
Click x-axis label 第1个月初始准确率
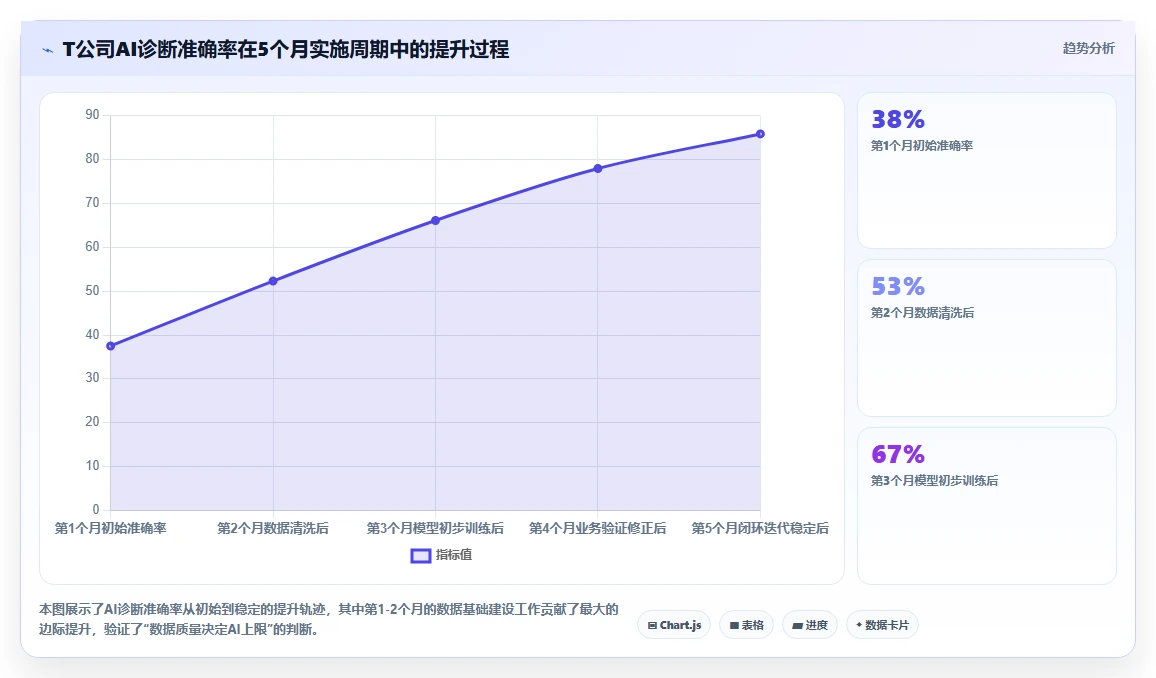[x=111, y=528]
